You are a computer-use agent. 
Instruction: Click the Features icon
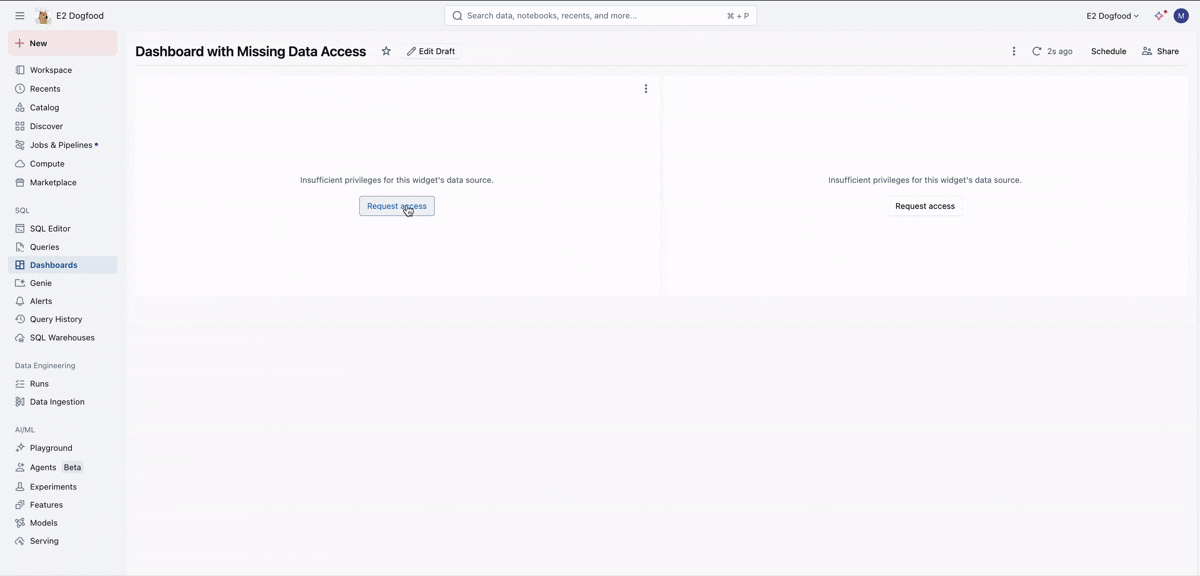[20, 505]
